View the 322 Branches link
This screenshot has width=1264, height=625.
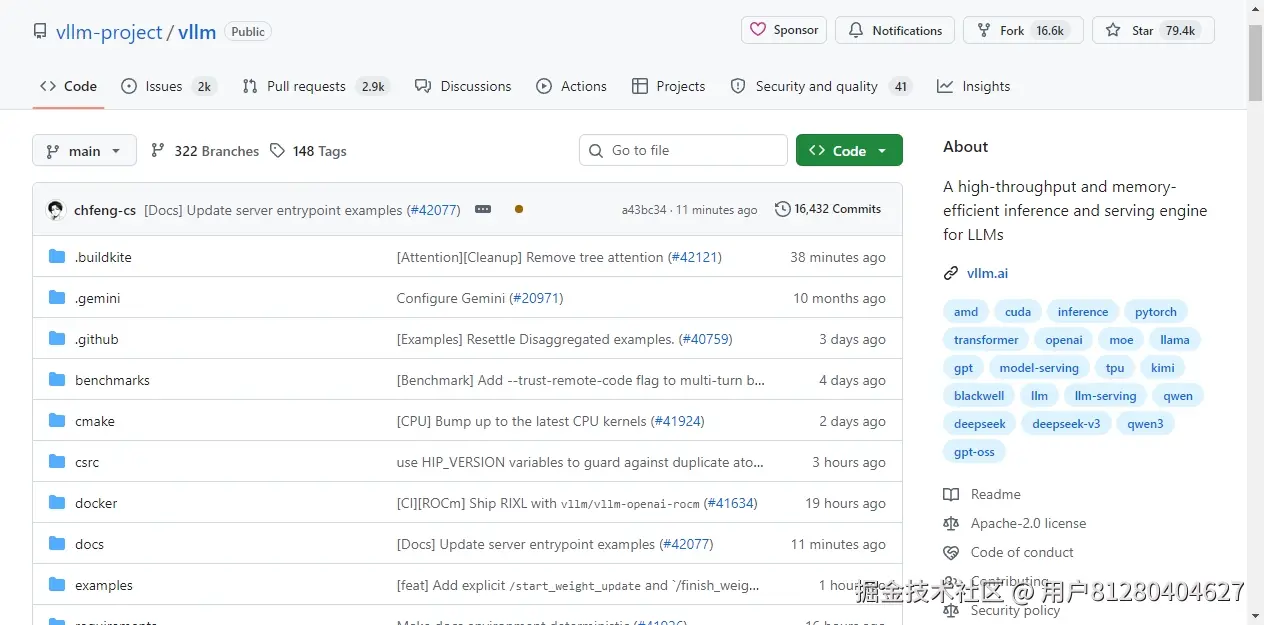tap(205, 151)
